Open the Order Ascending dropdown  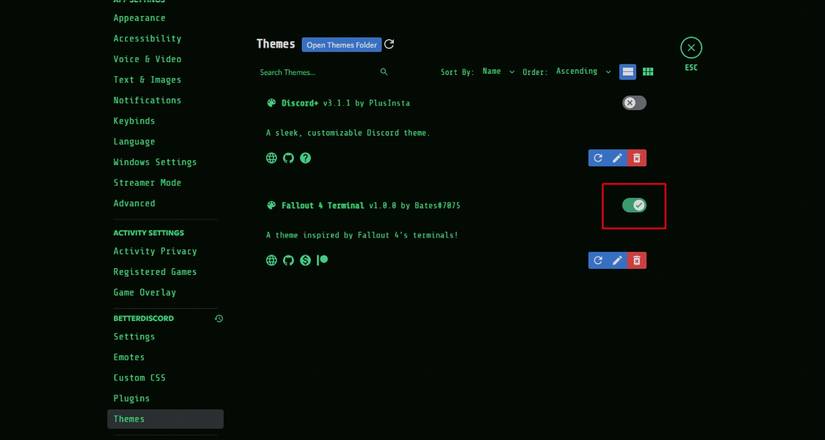coord(583,72)
